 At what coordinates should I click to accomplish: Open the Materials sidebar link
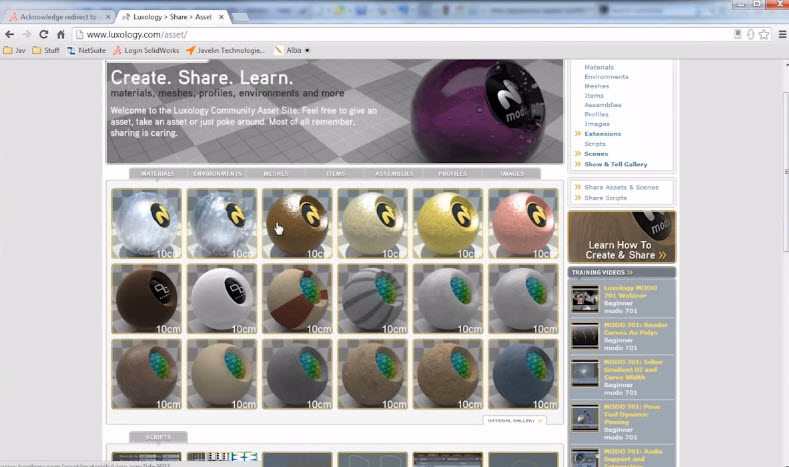click(599, 67)
